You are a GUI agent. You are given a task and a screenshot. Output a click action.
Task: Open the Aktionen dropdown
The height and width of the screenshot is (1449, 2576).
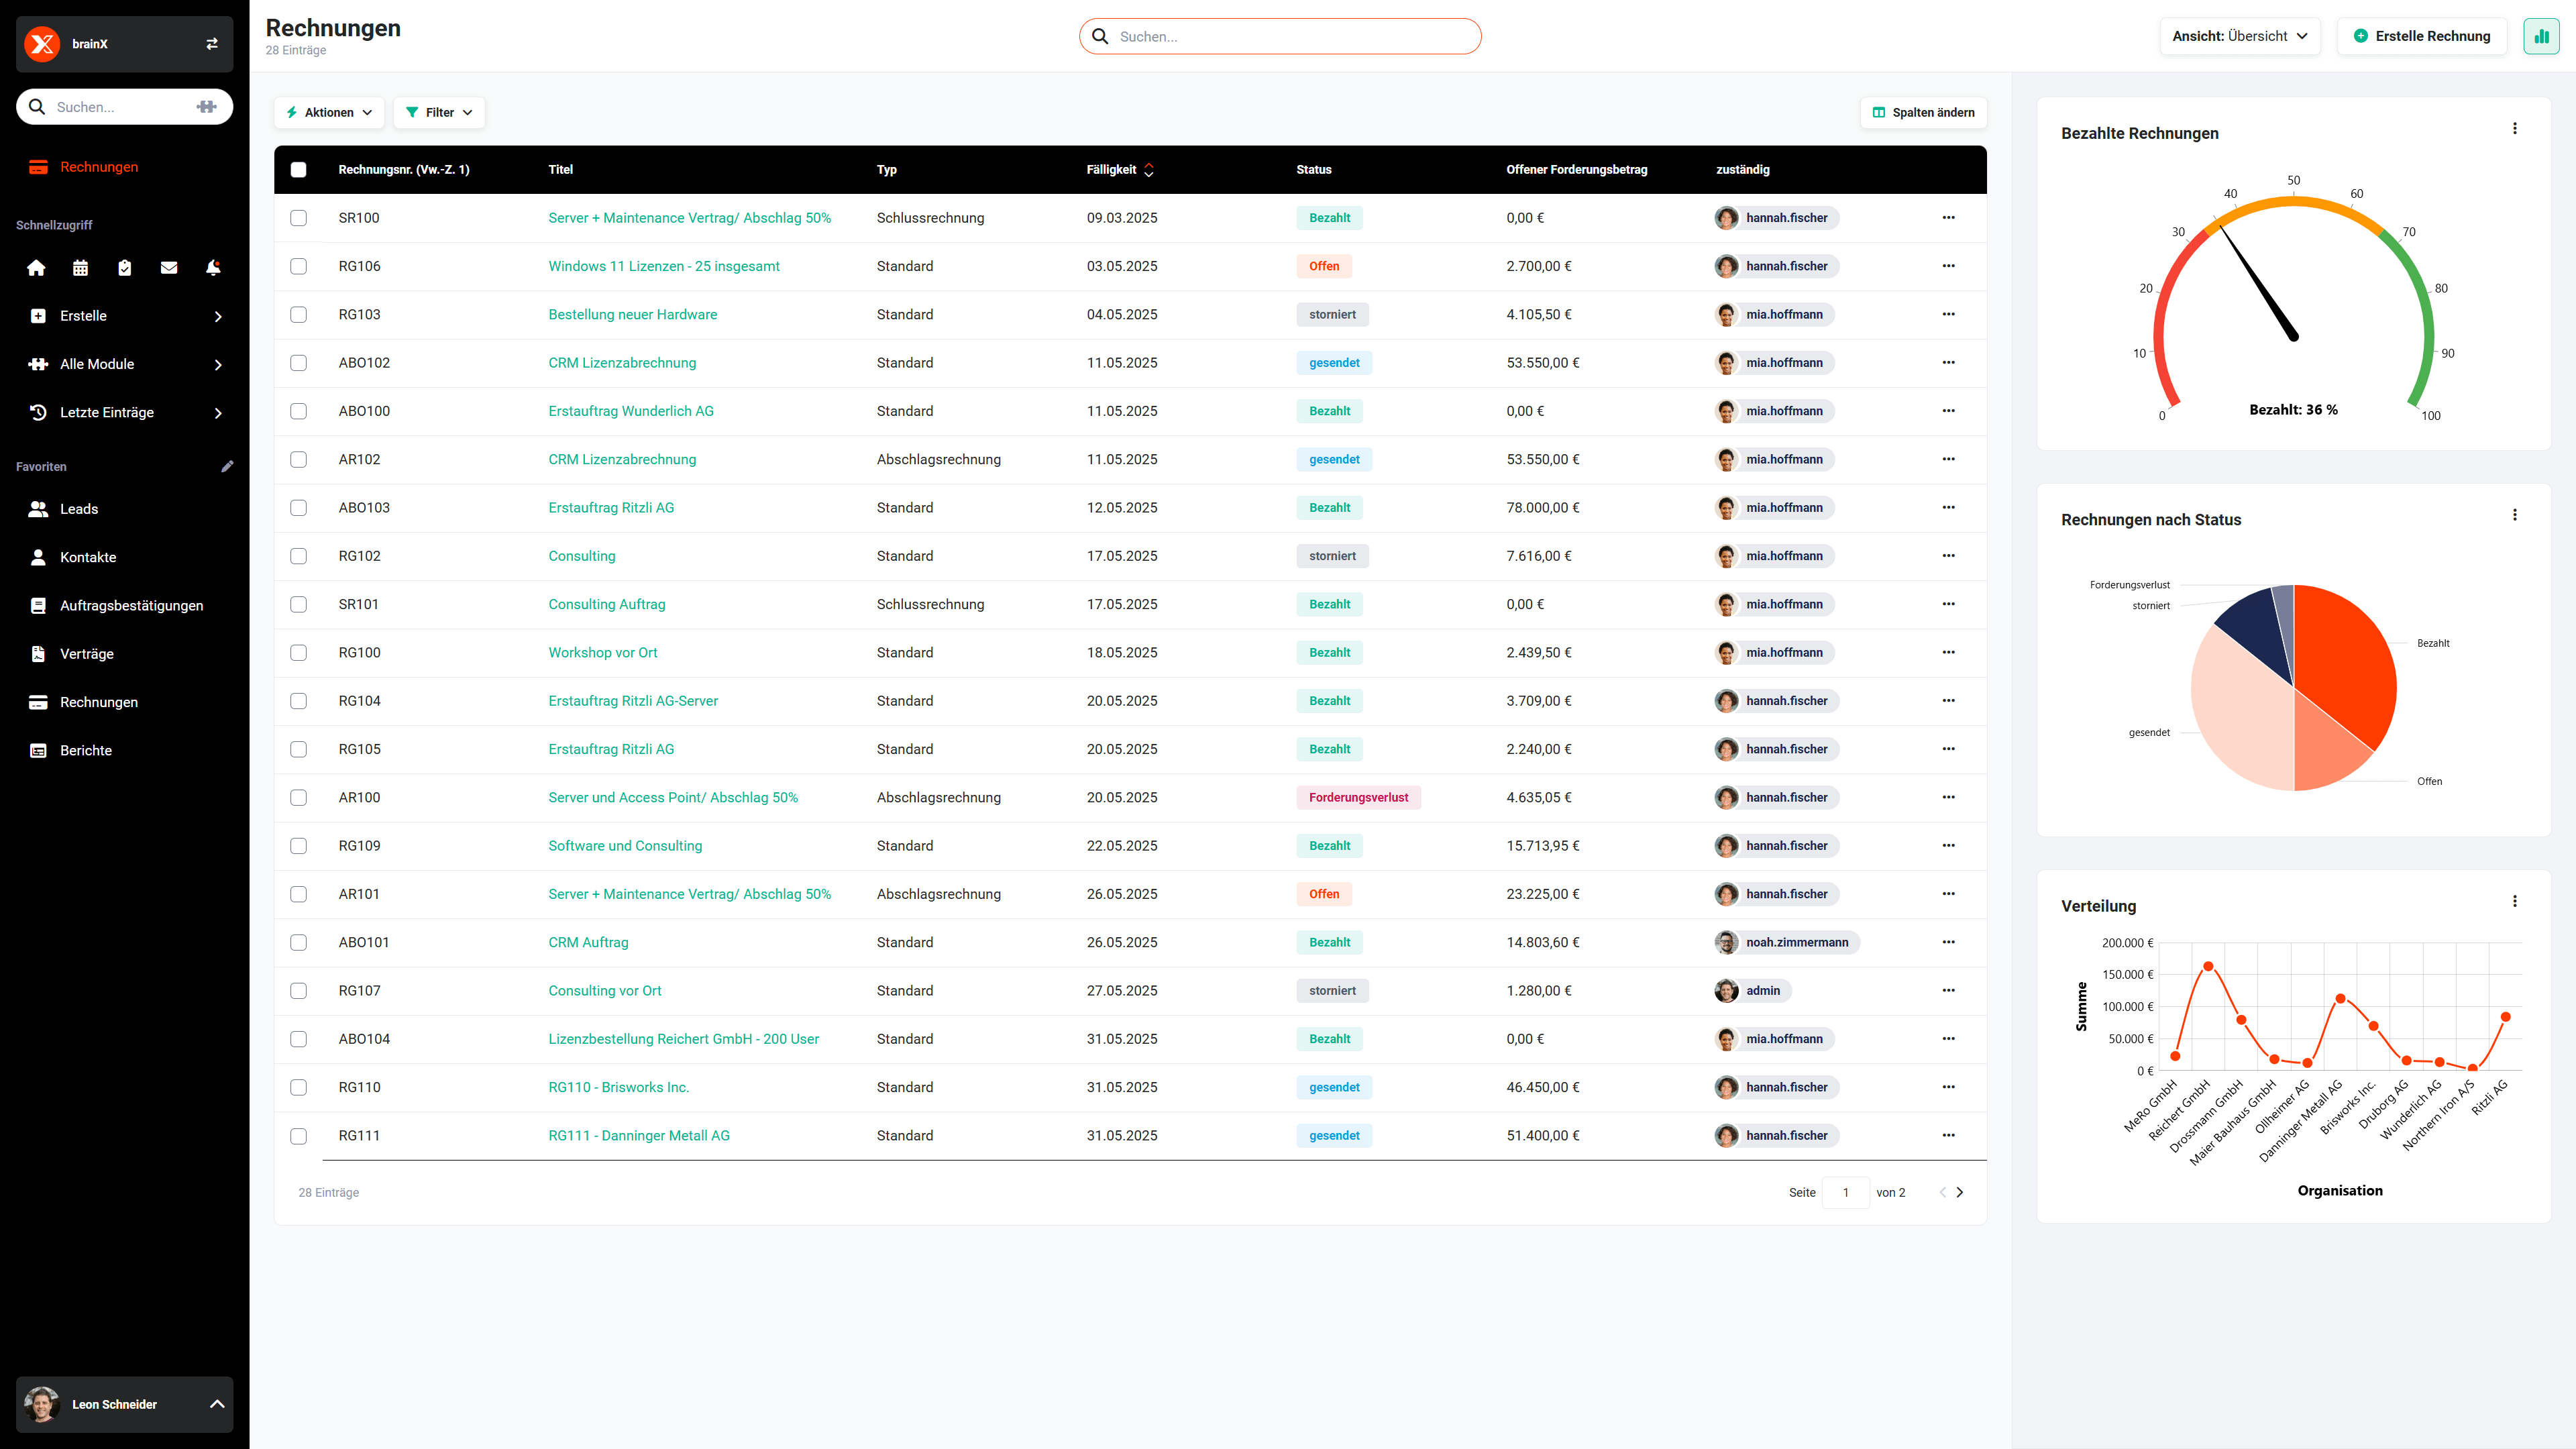(329, 113)
